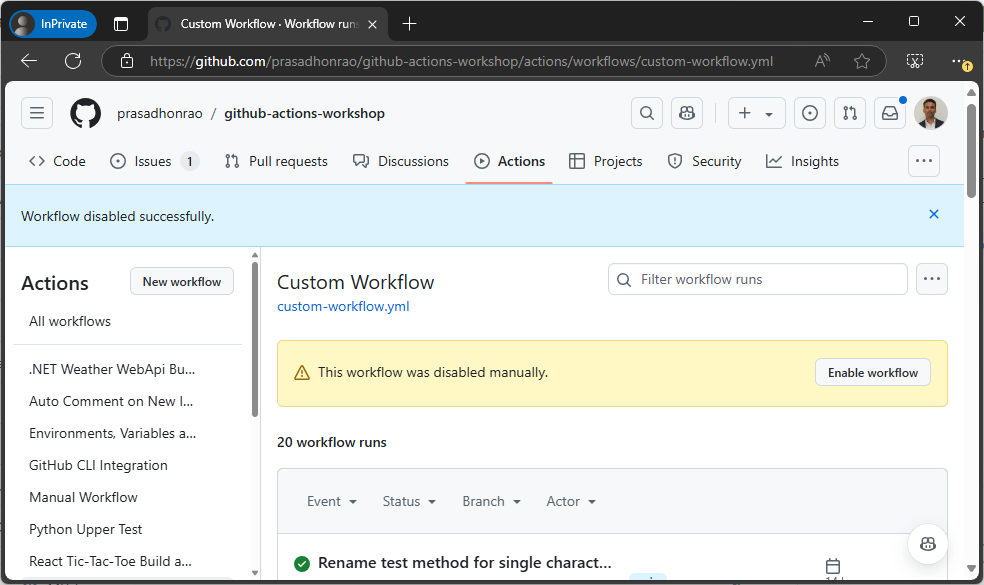The height and width of the screenshot is (585, 984).
Task: Open Edge settings and more menu
Action: tap(960, 61)
